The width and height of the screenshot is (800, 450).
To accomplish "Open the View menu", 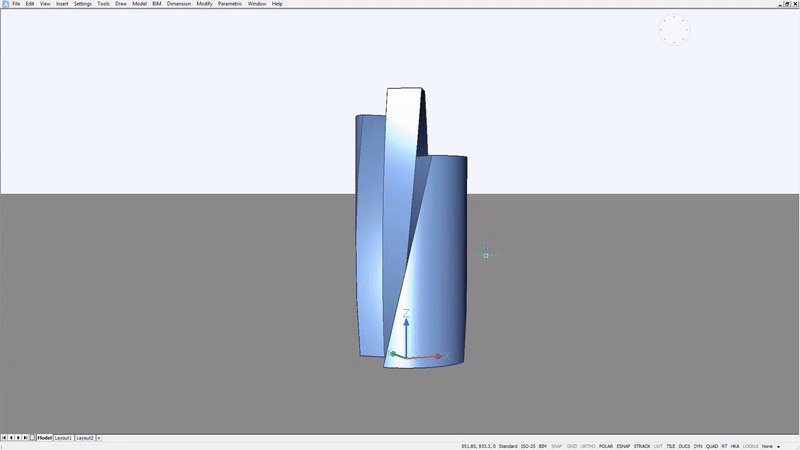I will [x=45, y=4].
